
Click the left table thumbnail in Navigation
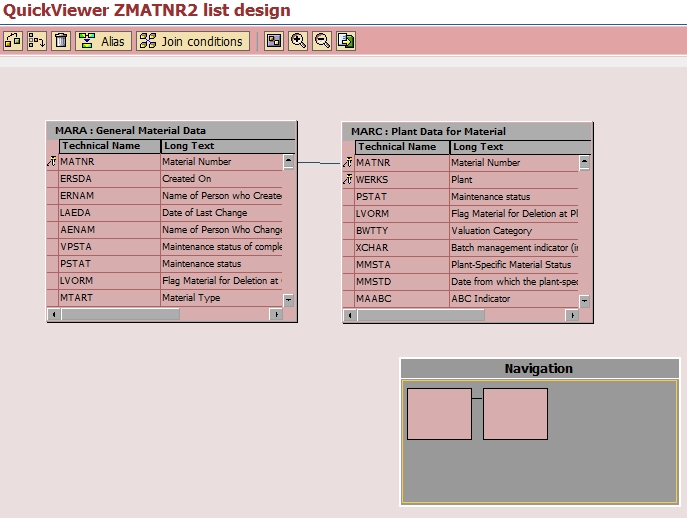click(439, 414)
